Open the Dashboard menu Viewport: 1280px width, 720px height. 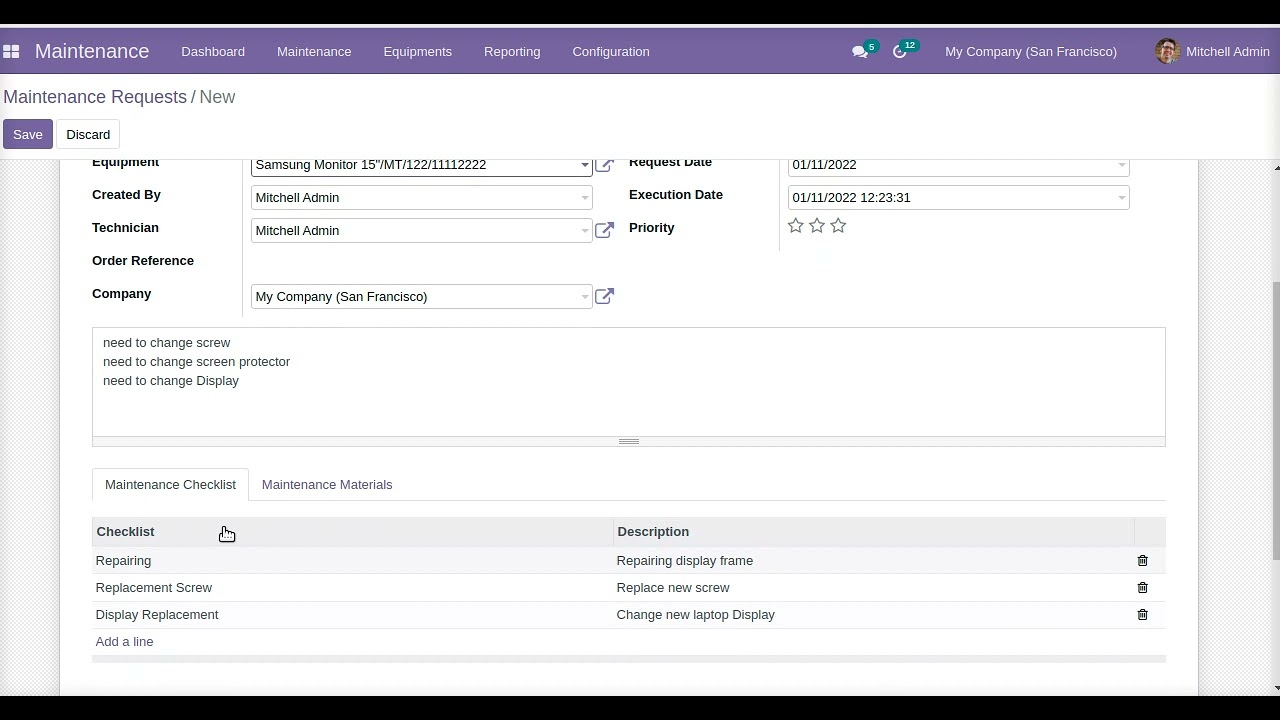[213, 51]
